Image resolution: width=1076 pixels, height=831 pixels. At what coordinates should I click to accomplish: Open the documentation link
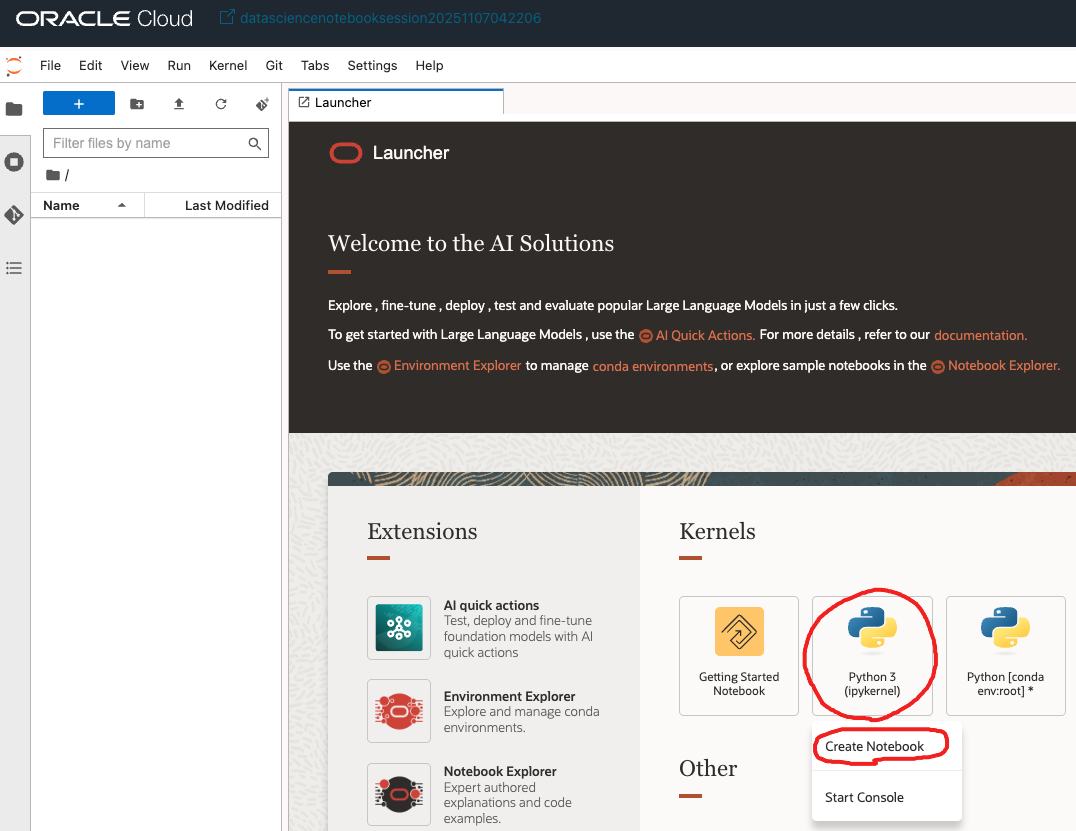(981, 336)
